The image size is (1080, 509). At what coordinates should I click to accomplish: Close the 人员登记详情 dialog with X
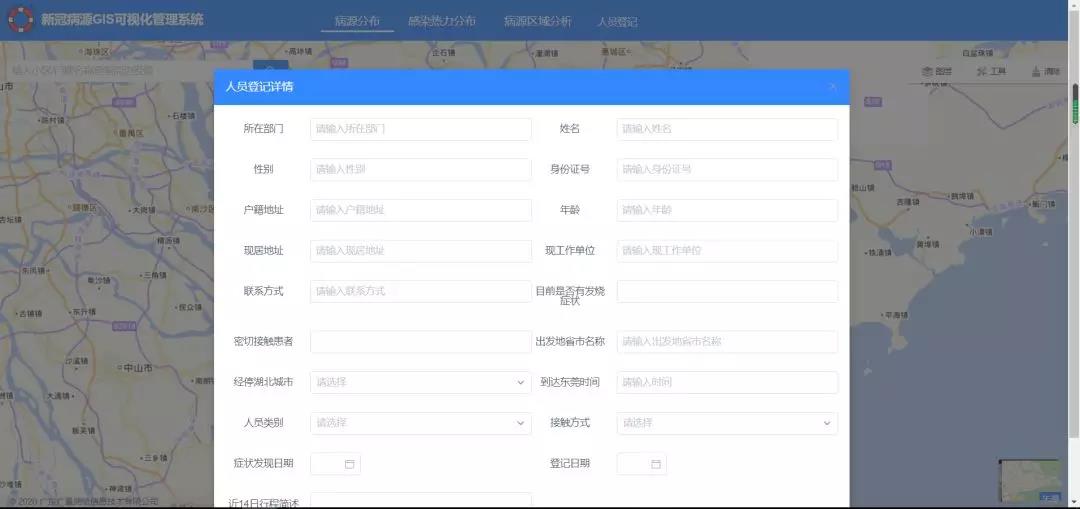pos(832,87)
